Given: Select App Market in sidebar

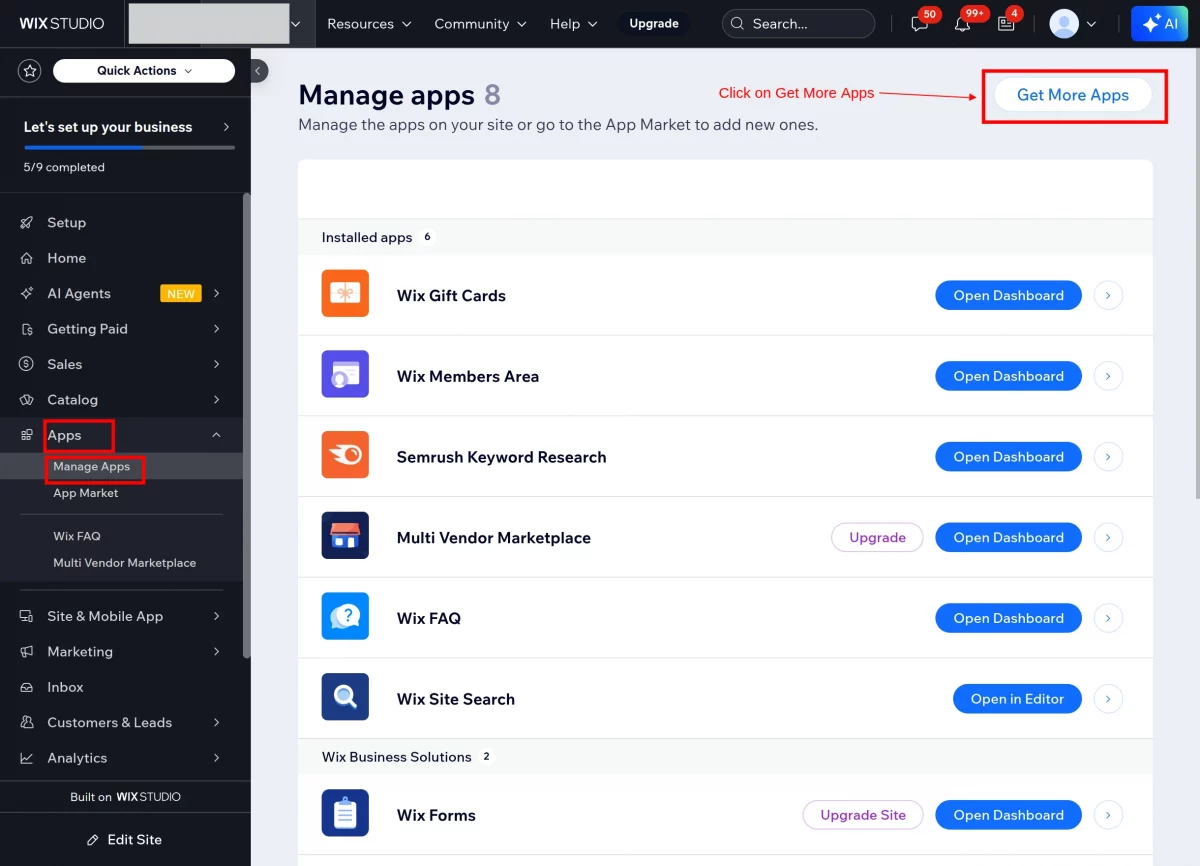Looking at the screenshot, I should 86,493.
